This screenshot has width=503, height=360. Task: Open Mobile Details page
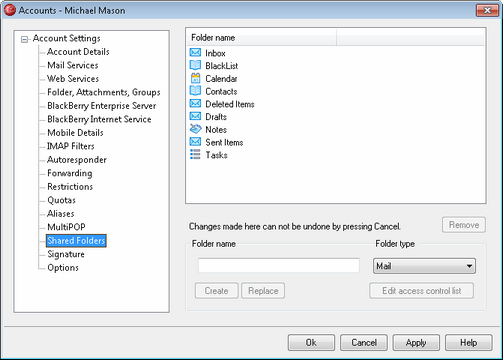pos(75,133)
